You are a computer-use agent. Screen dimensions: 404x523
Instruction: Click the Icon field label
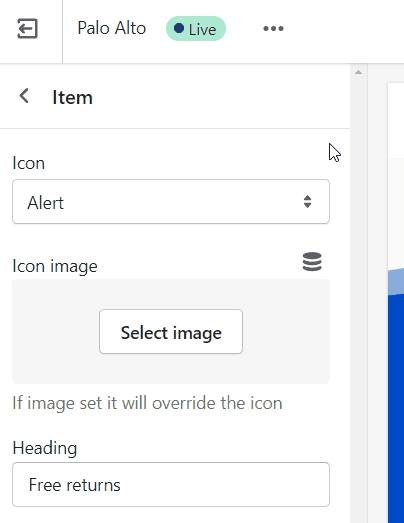pos(29,163)
